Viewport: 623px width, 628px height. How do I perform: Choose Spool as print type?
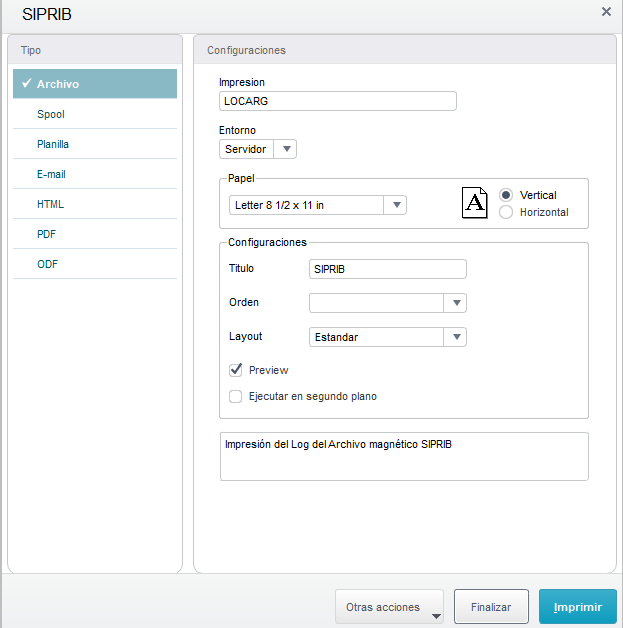tap(95, 114)
